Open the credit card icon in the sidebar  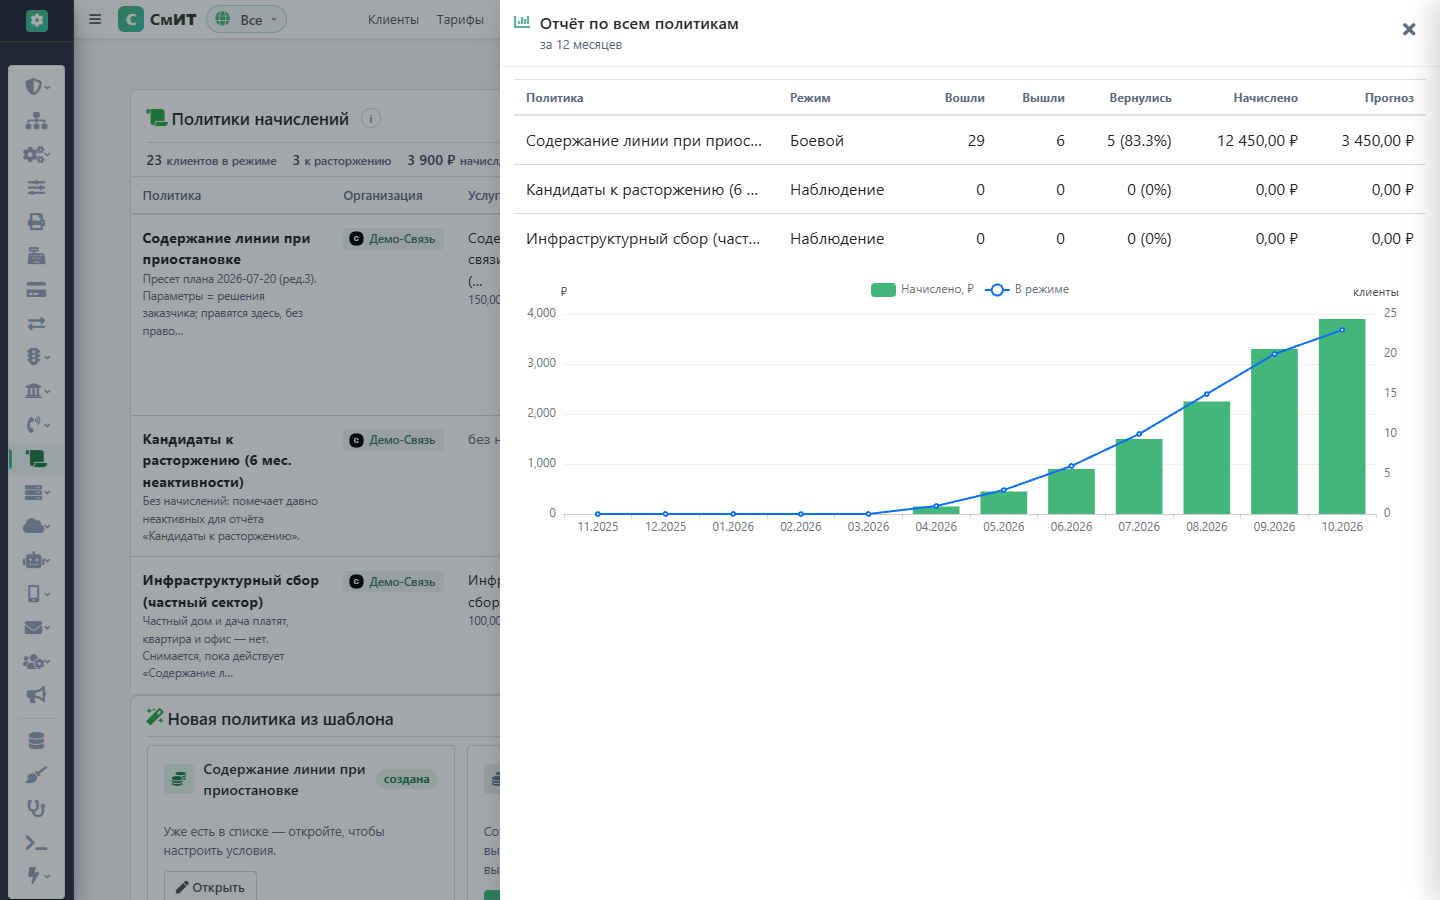[37, 290]
